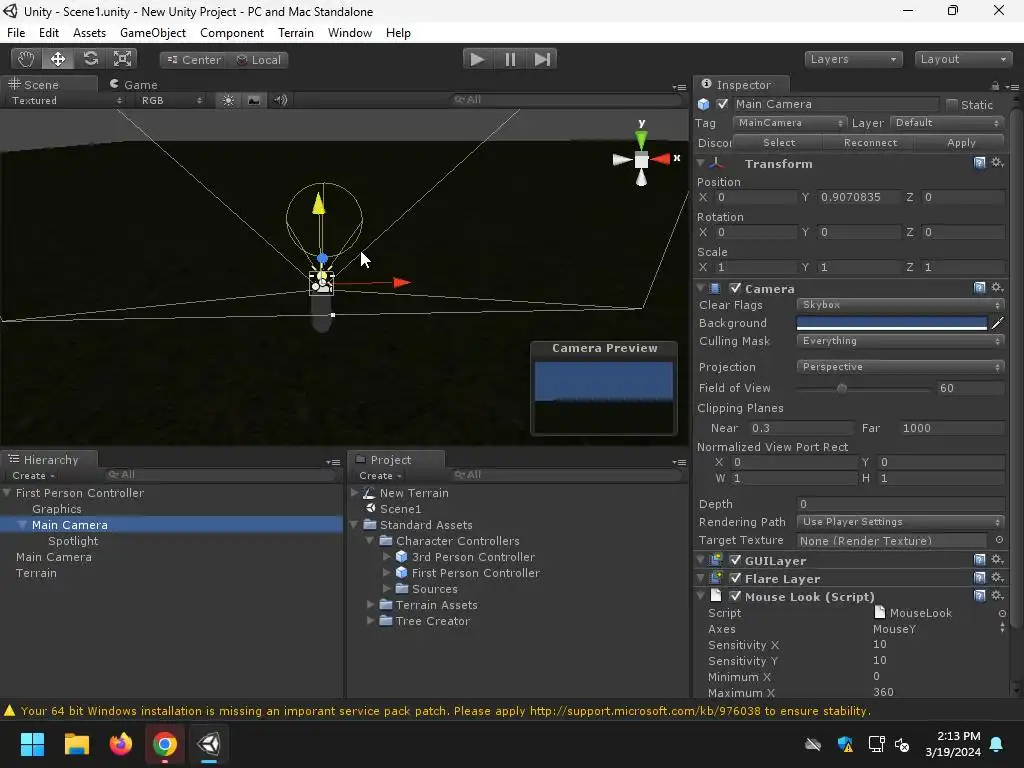Select the Move tool
The height and width of the screenshot is (768, 1024).
(58, 59)
